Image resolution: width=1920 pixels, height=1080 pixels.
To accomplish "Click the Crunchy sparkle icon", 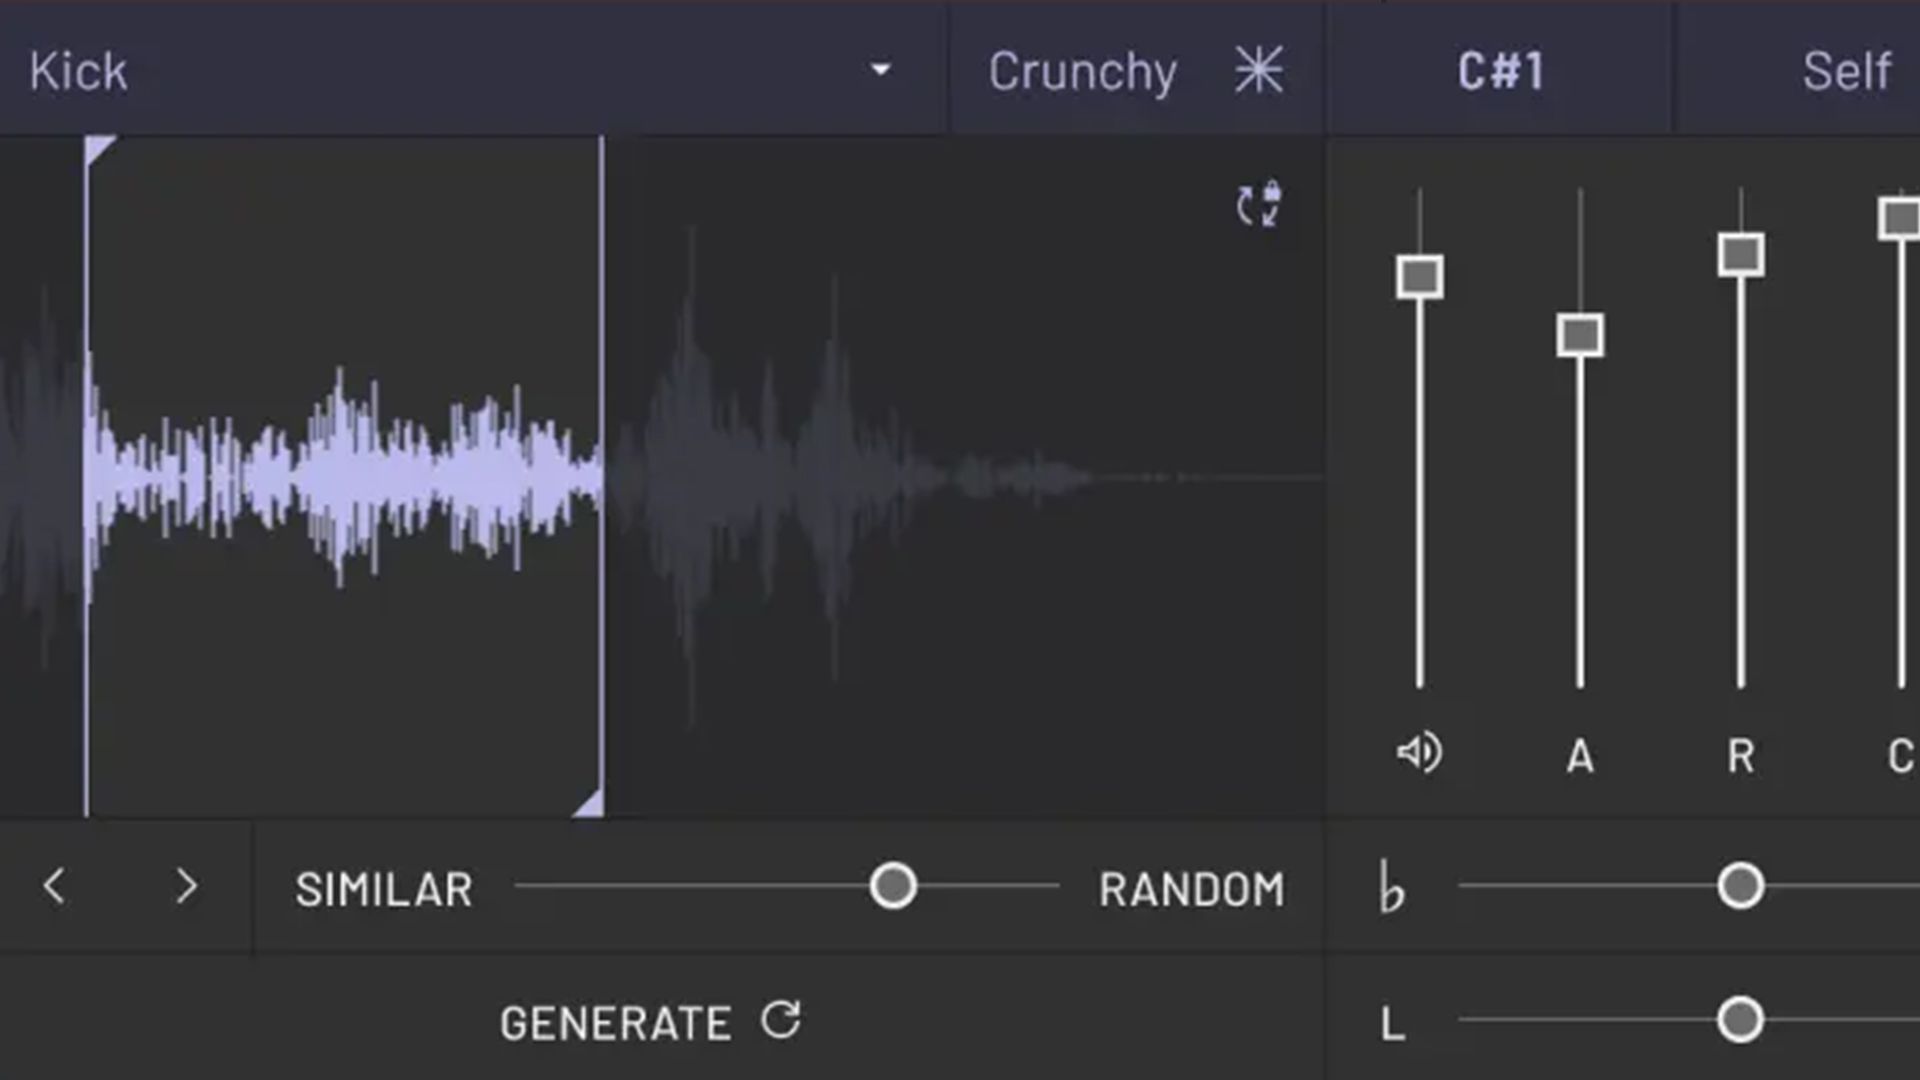I will point(1259,70).
